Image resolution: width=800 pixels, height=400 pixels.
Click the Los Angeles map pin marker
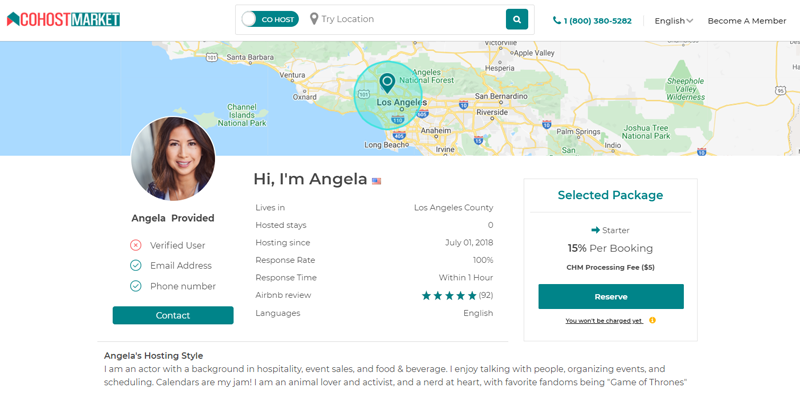click(x=387, y=84)
